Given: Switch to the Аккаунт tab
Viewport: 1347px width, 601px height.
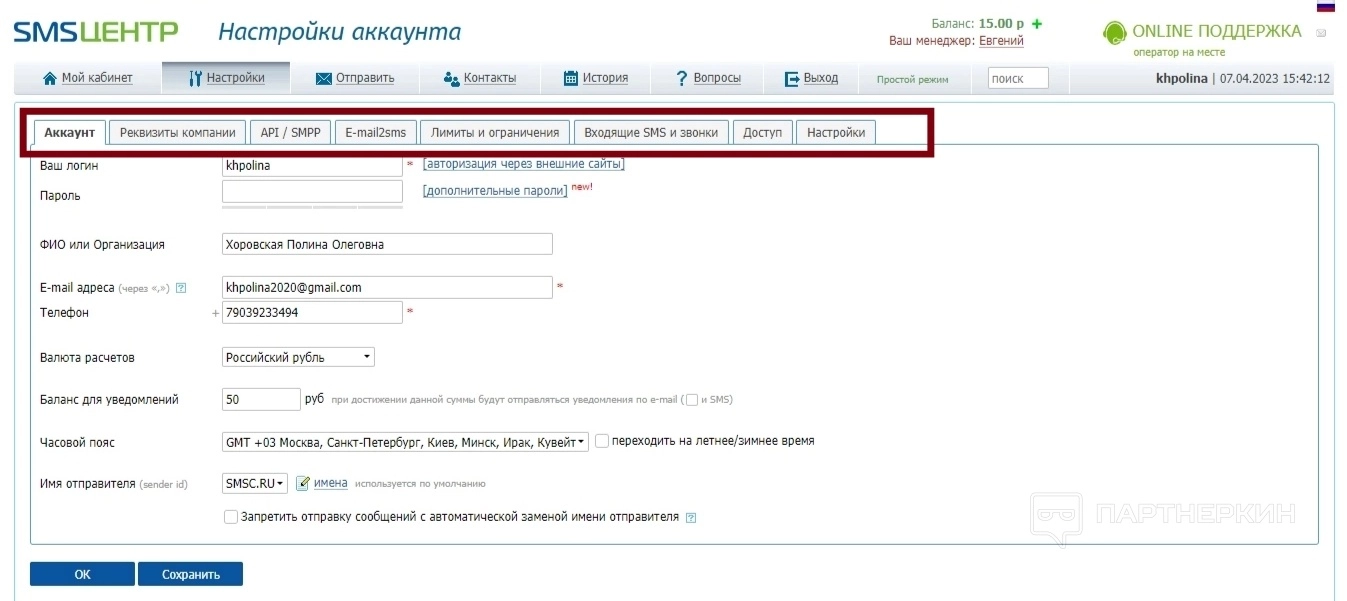Looking at the screenshot, I should tap(69, 132).
